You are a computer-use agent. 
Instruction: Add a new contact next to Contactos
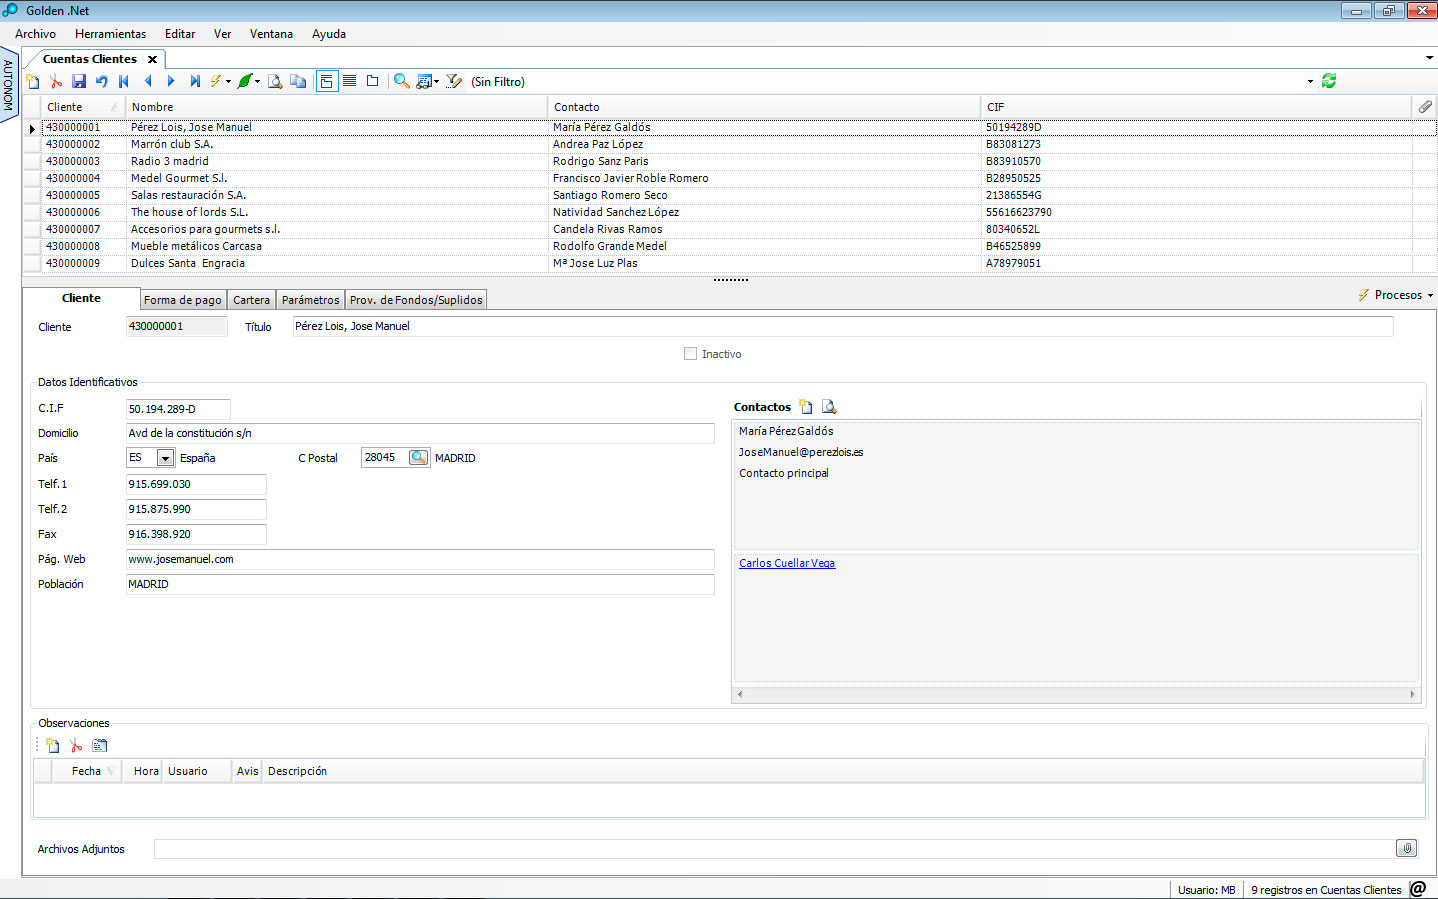(x=806, y=407)
